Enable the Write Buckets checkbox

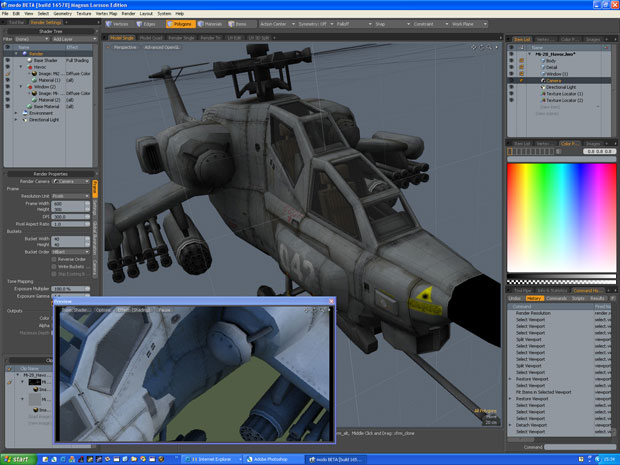[x=54, y=266]
